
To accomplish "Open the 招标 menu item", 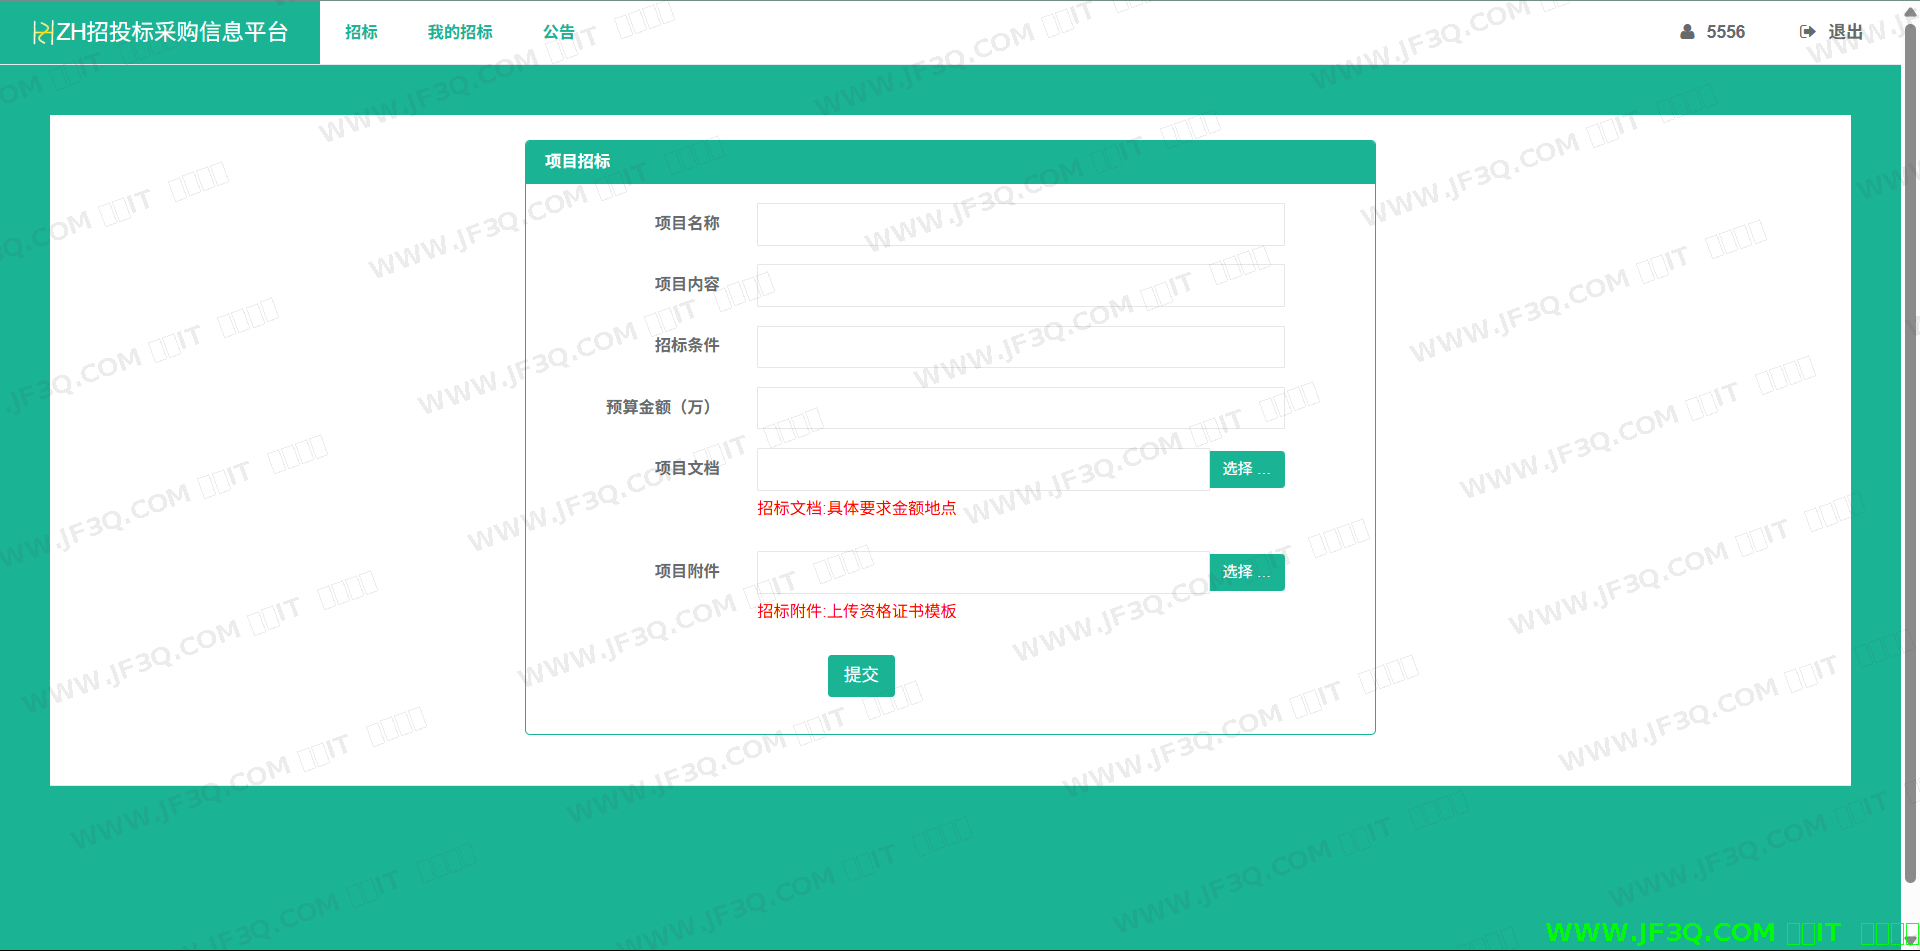I will [361, 32].
